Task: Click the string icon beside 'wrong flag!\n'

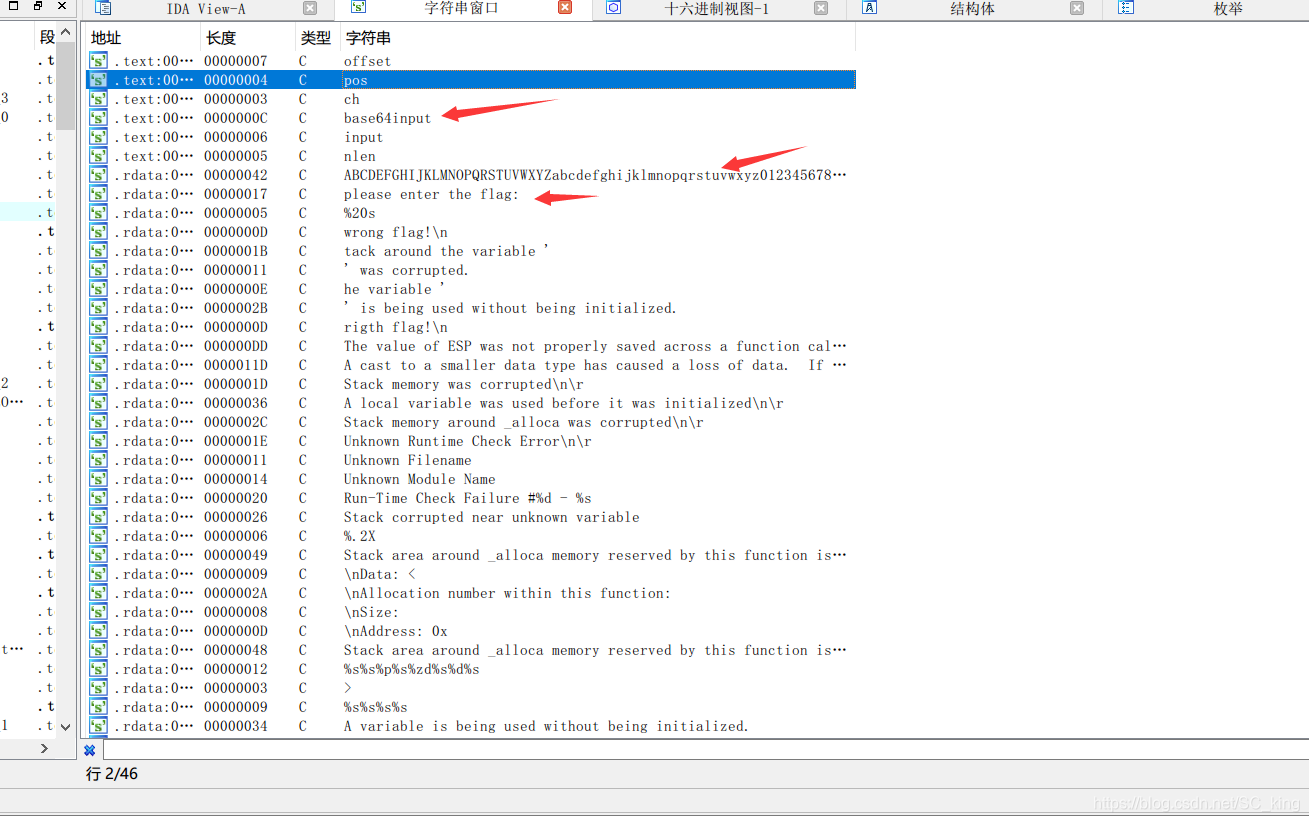Action: coord(98,232)
